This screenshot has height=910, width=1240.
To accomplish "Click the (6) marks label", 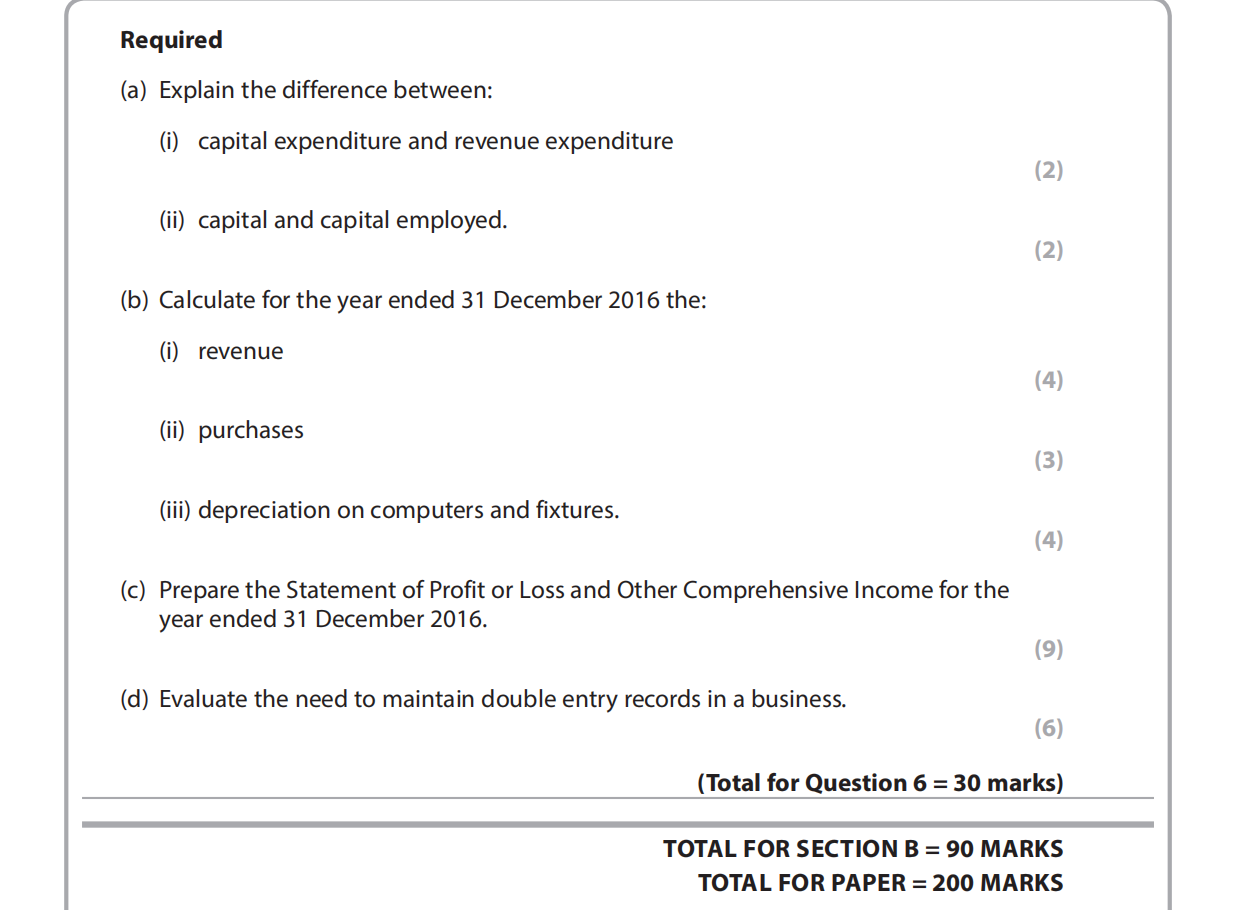I will point(1048,728).
